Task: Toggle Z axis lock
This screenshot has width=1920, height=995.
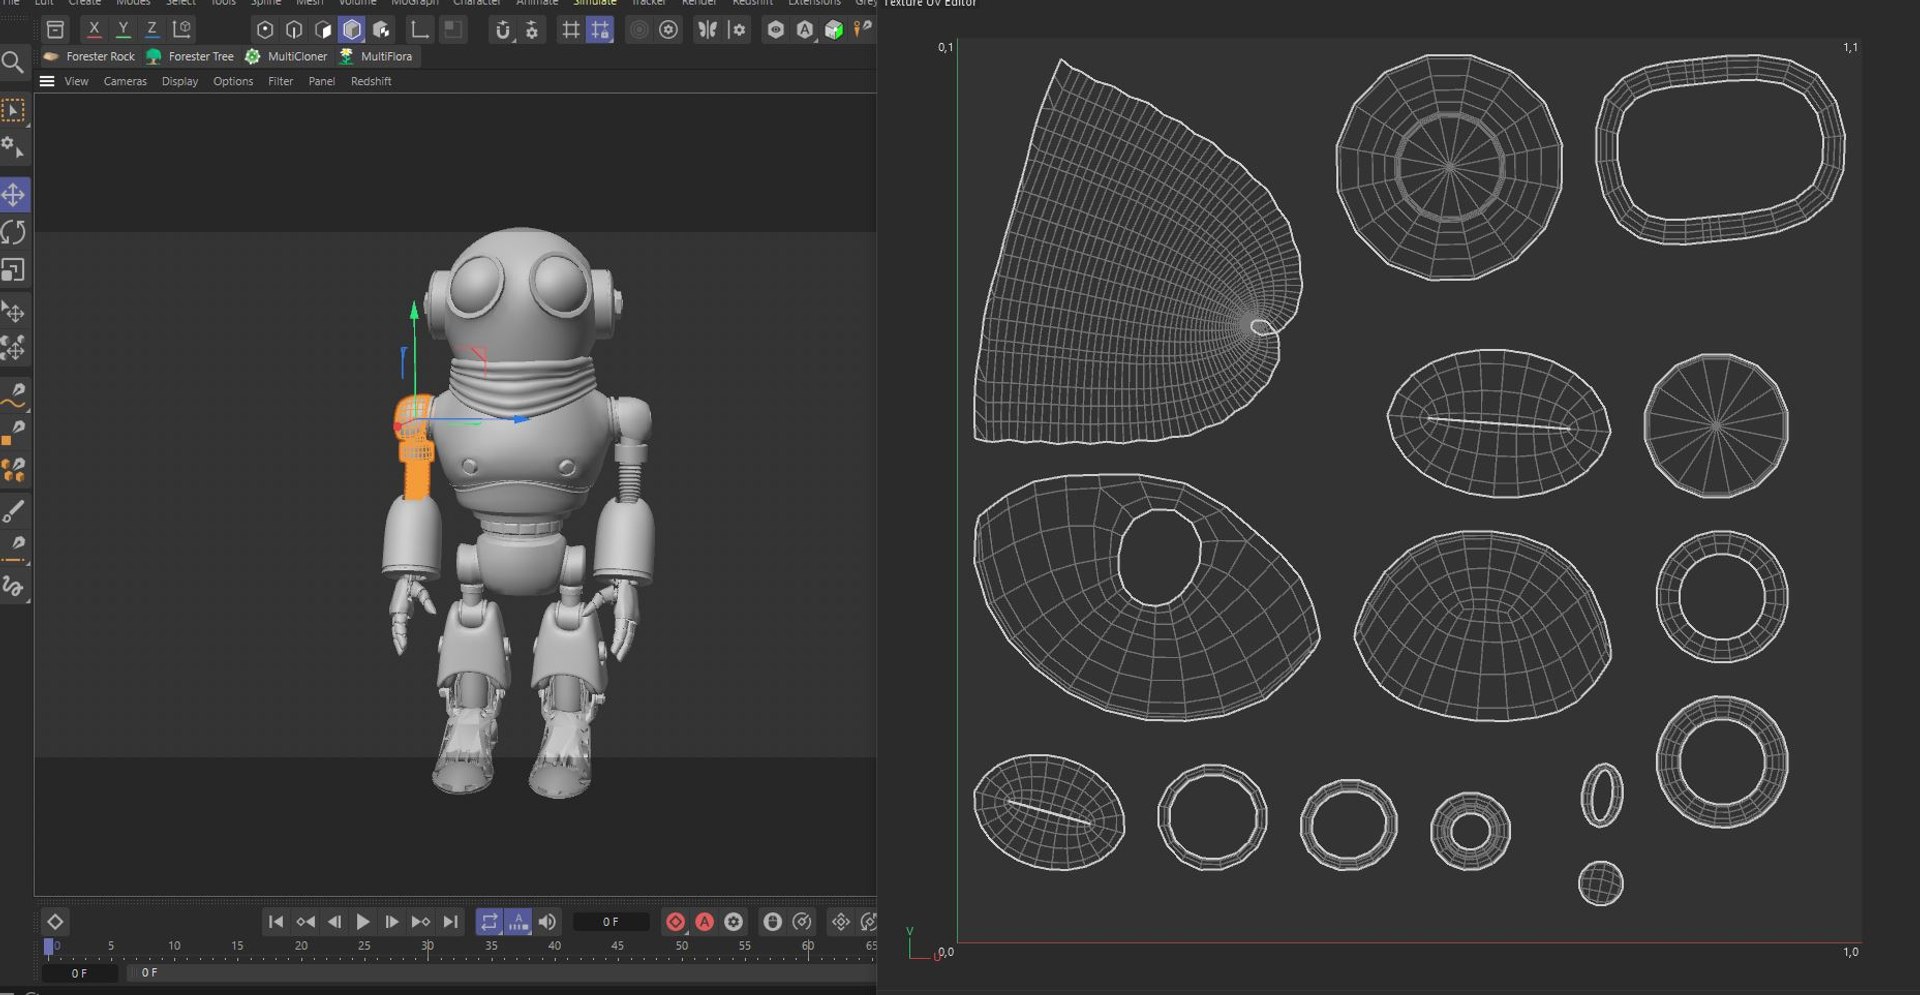Action: [152, 30]
